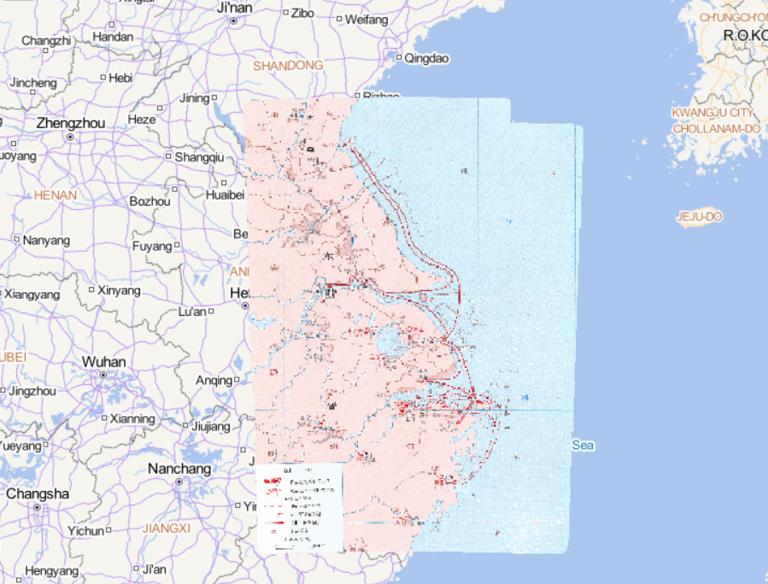Select the Fuyang city label

point(152,246)
